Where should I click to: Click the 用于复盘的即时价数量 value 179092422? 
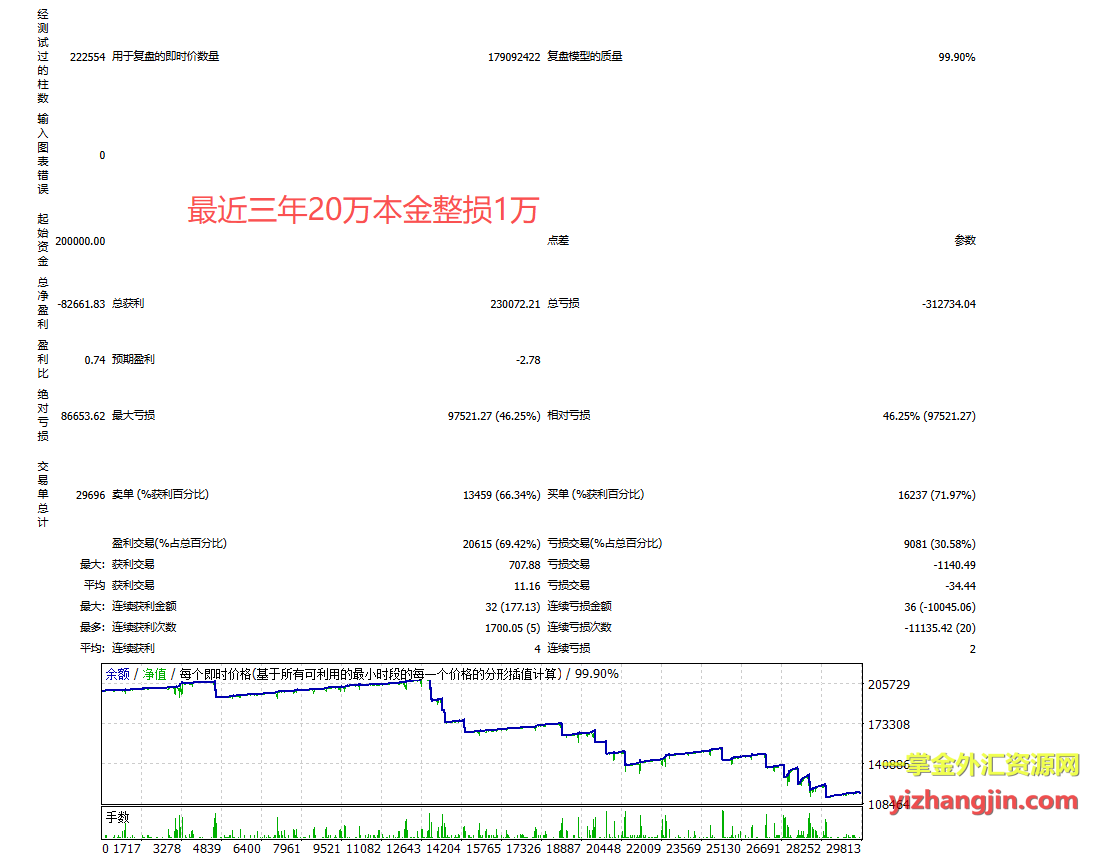[514, 57]
